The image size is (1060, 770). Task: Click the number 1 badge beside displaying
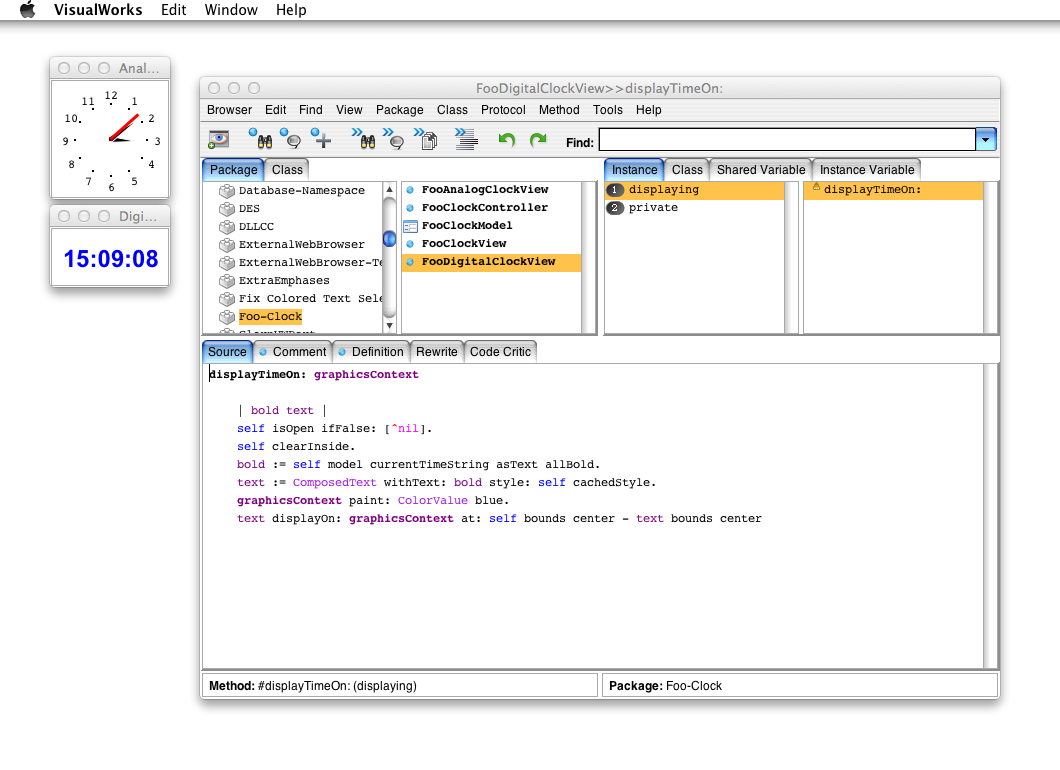coord(615,190)
